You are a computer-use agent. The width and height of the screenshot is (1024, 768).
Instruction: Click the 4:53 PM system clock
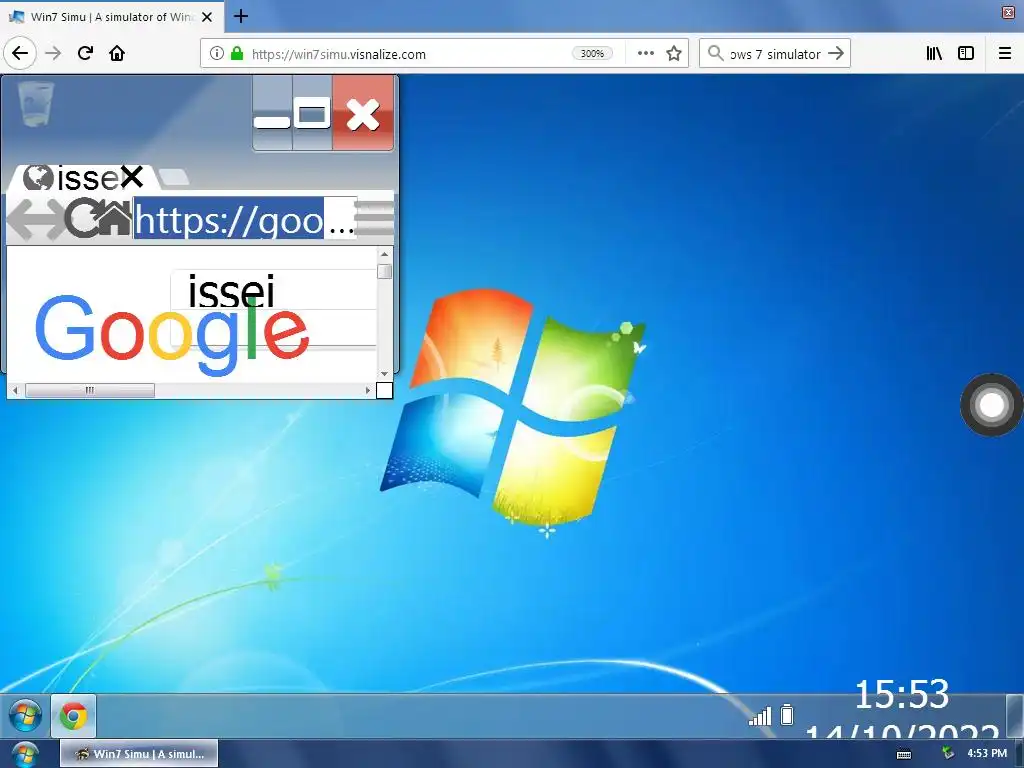coord(987,754)
